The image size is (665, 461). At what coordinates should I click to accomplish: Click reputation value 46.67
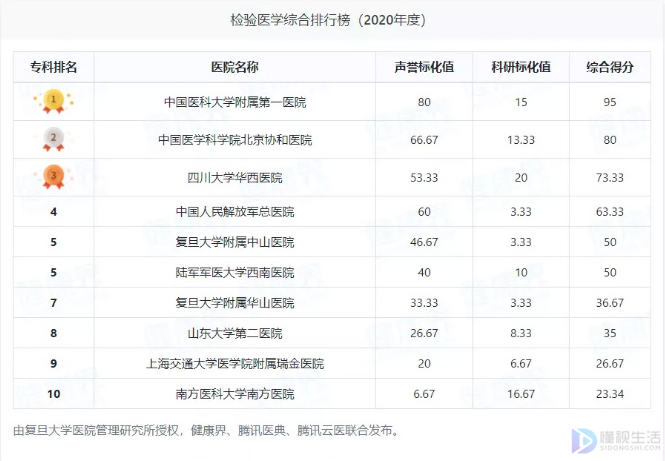tap(424, 242)
